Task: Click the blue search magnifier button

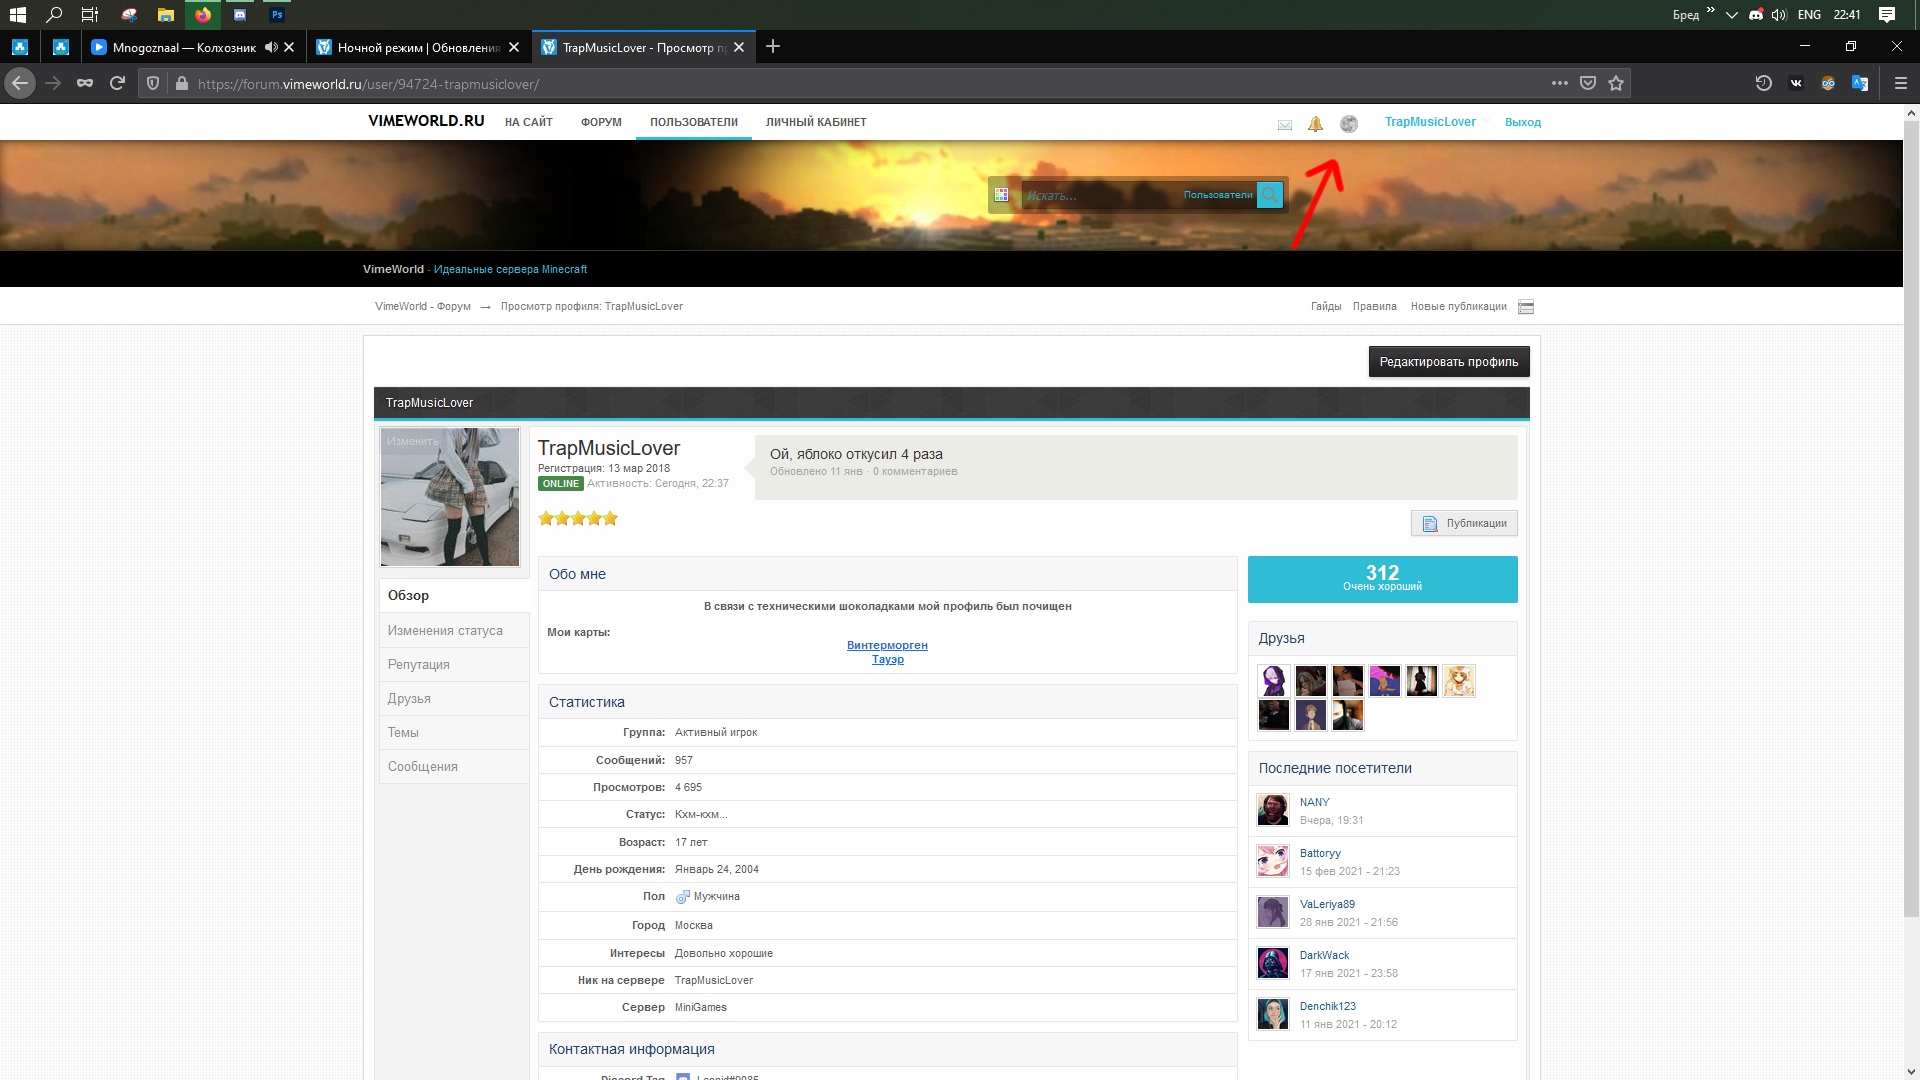Action: coord(1269,195)
